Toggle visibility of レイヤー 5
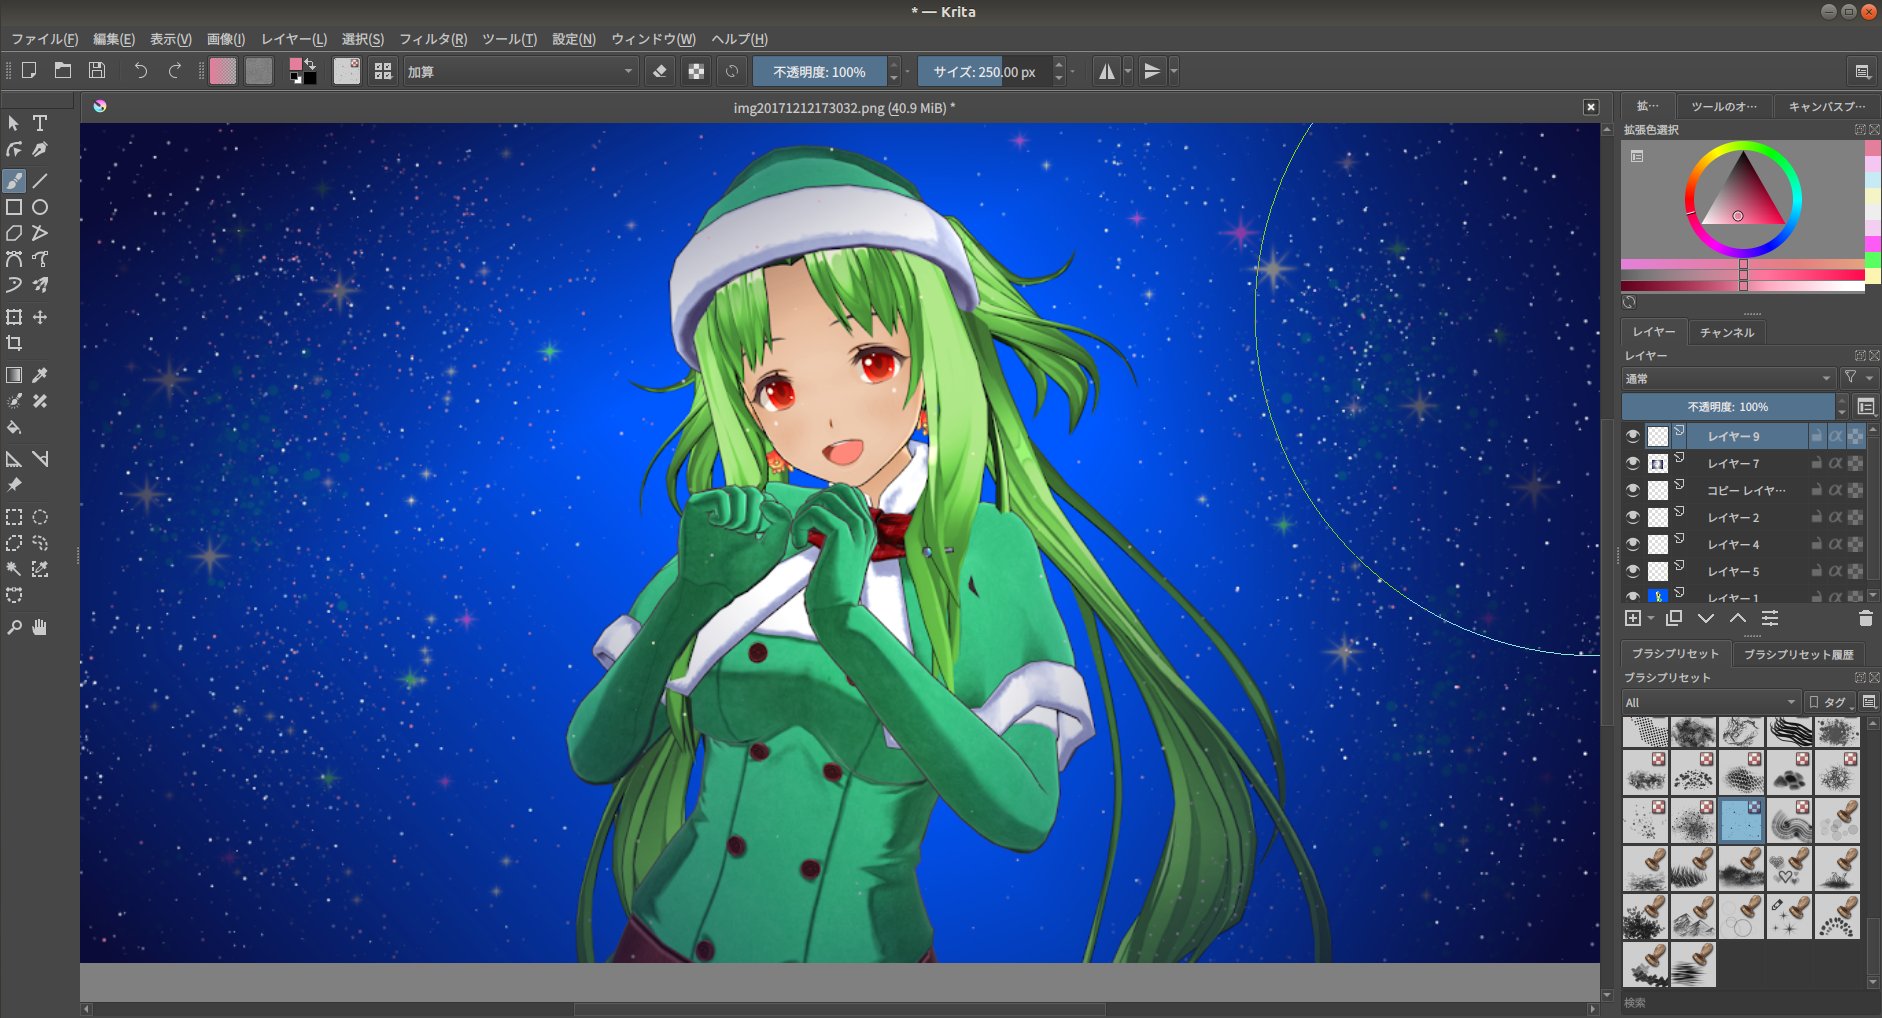Viewport: 1882px width, 1018px height. tap(1633, 571)
